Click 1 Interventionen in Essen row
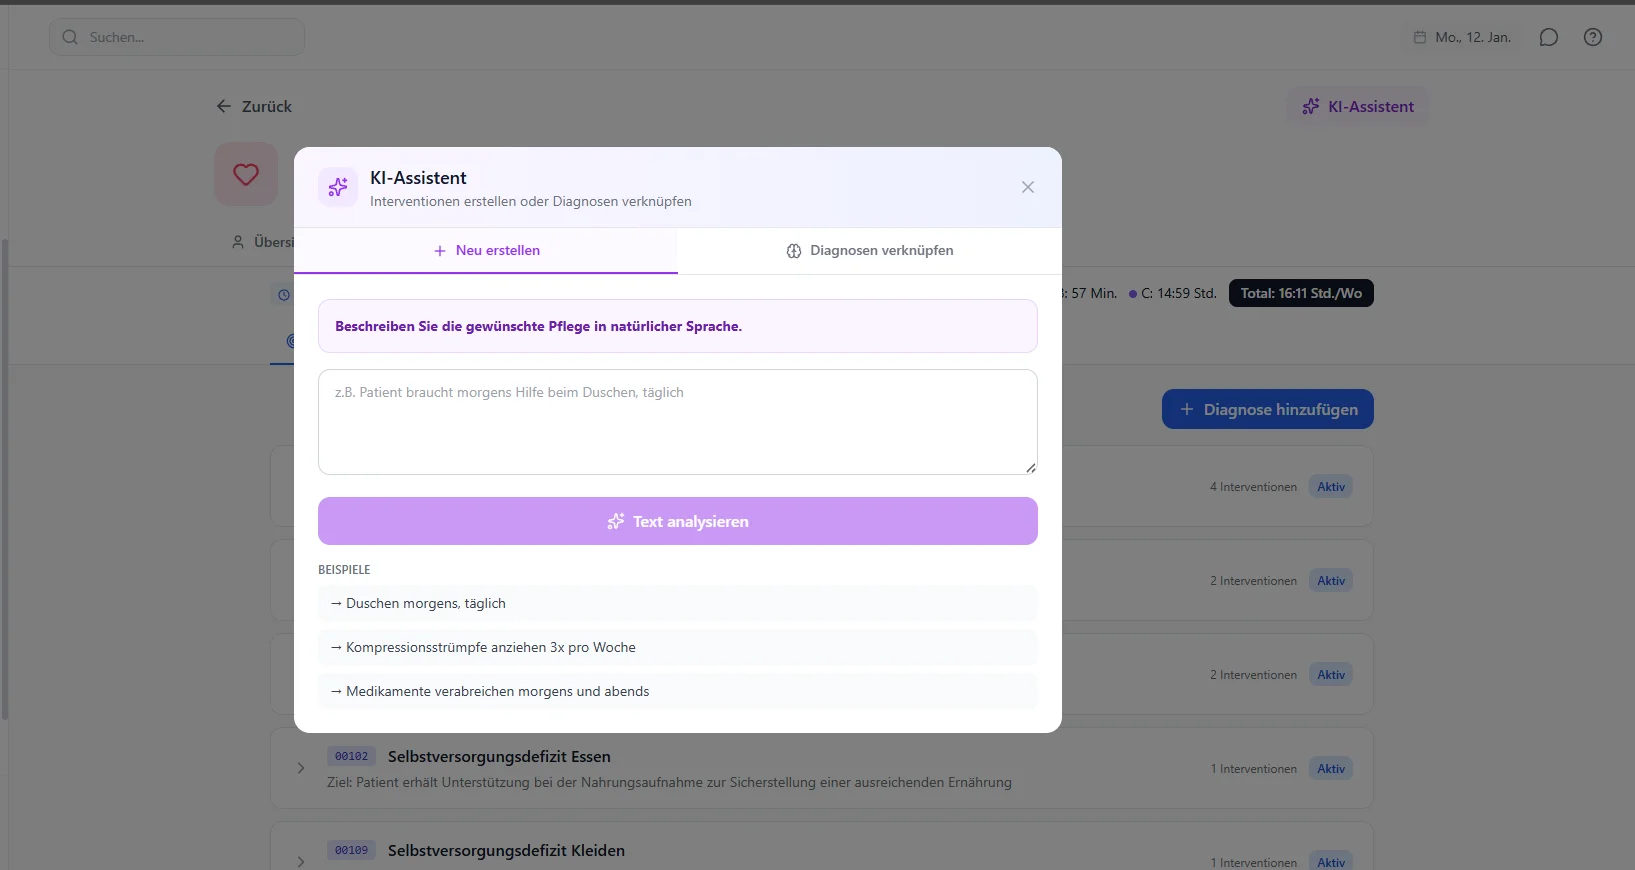 coord(1253,769)
